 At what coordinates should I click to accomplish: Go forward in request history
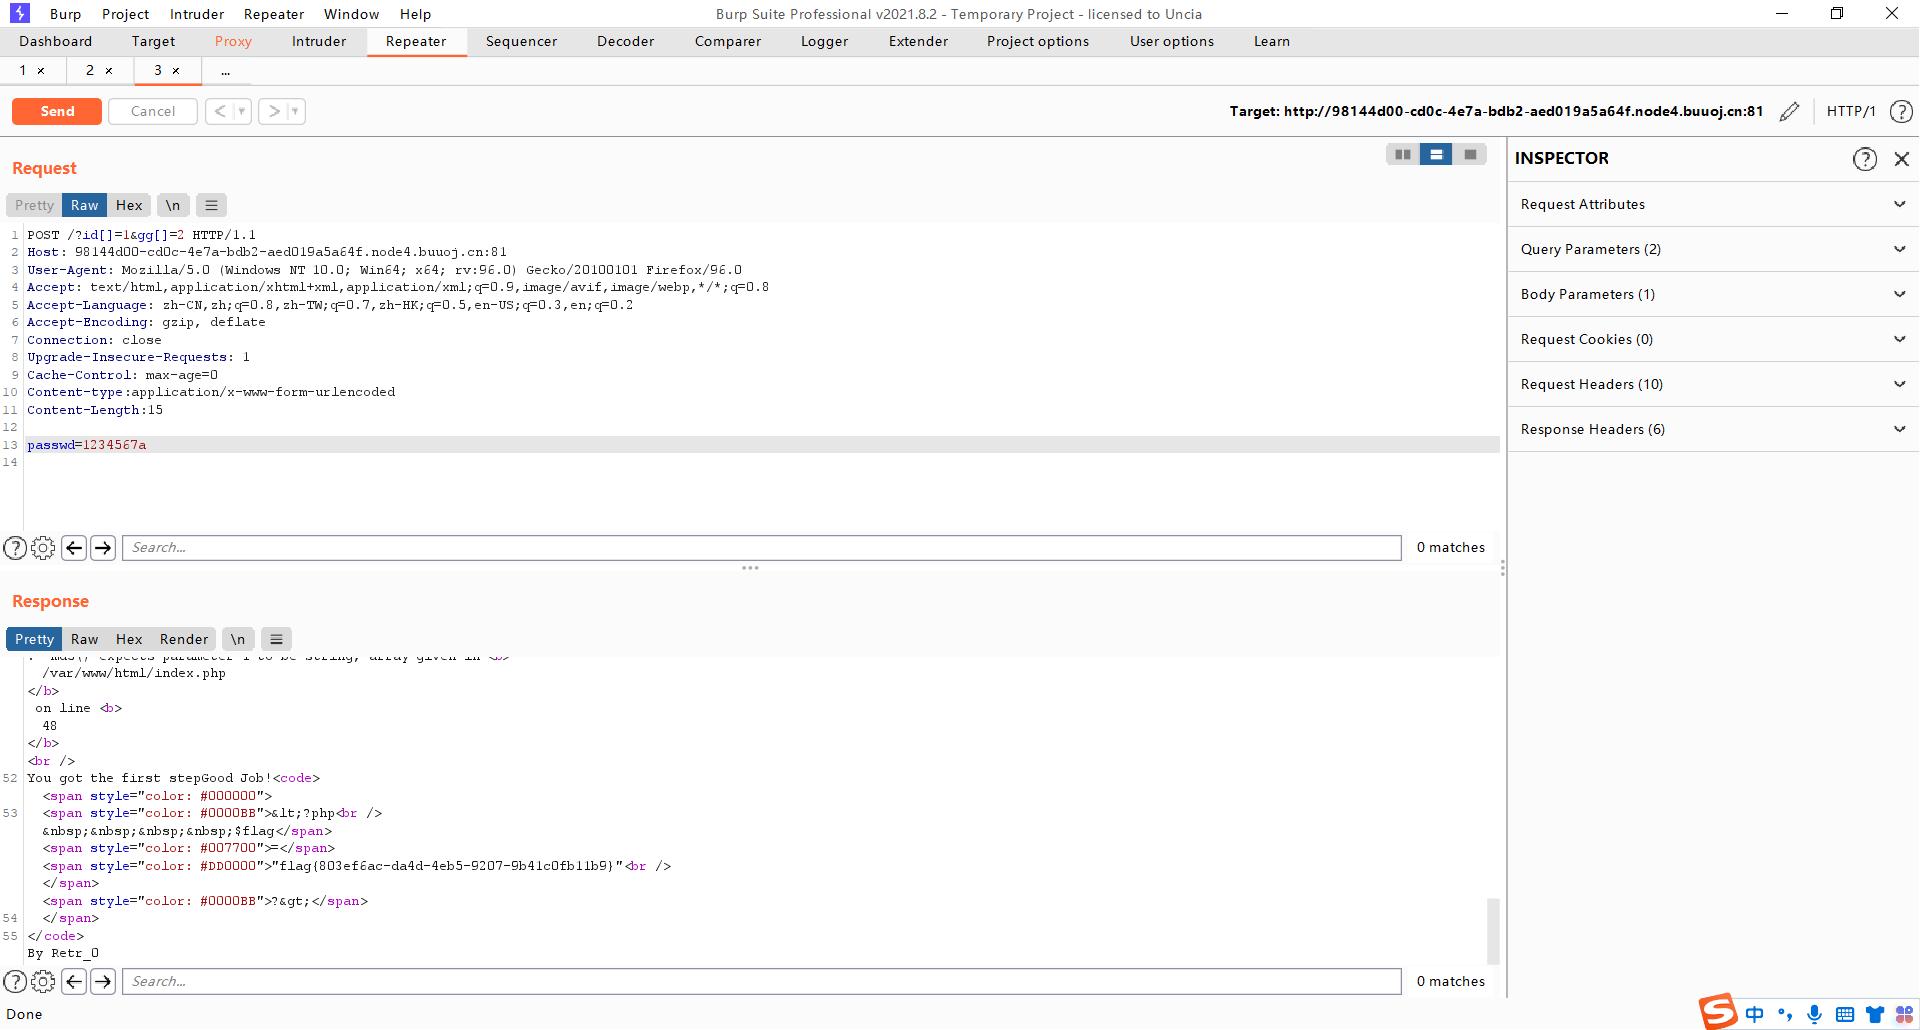274,111
